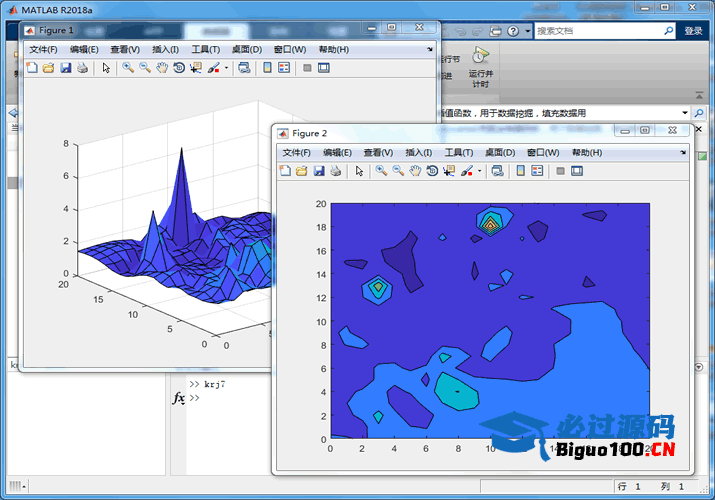This screenshot has width=715, height=500.
Task: Click New Figure icon in Figure 1 toolbar
Action: [x=31, y=68]
